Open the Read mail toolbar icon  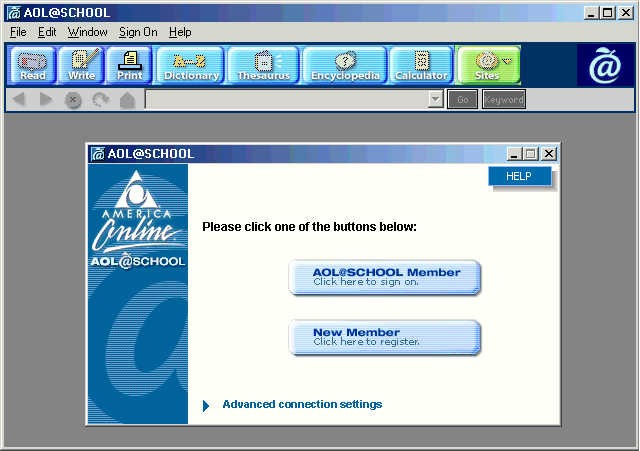[x=32, y=65]
